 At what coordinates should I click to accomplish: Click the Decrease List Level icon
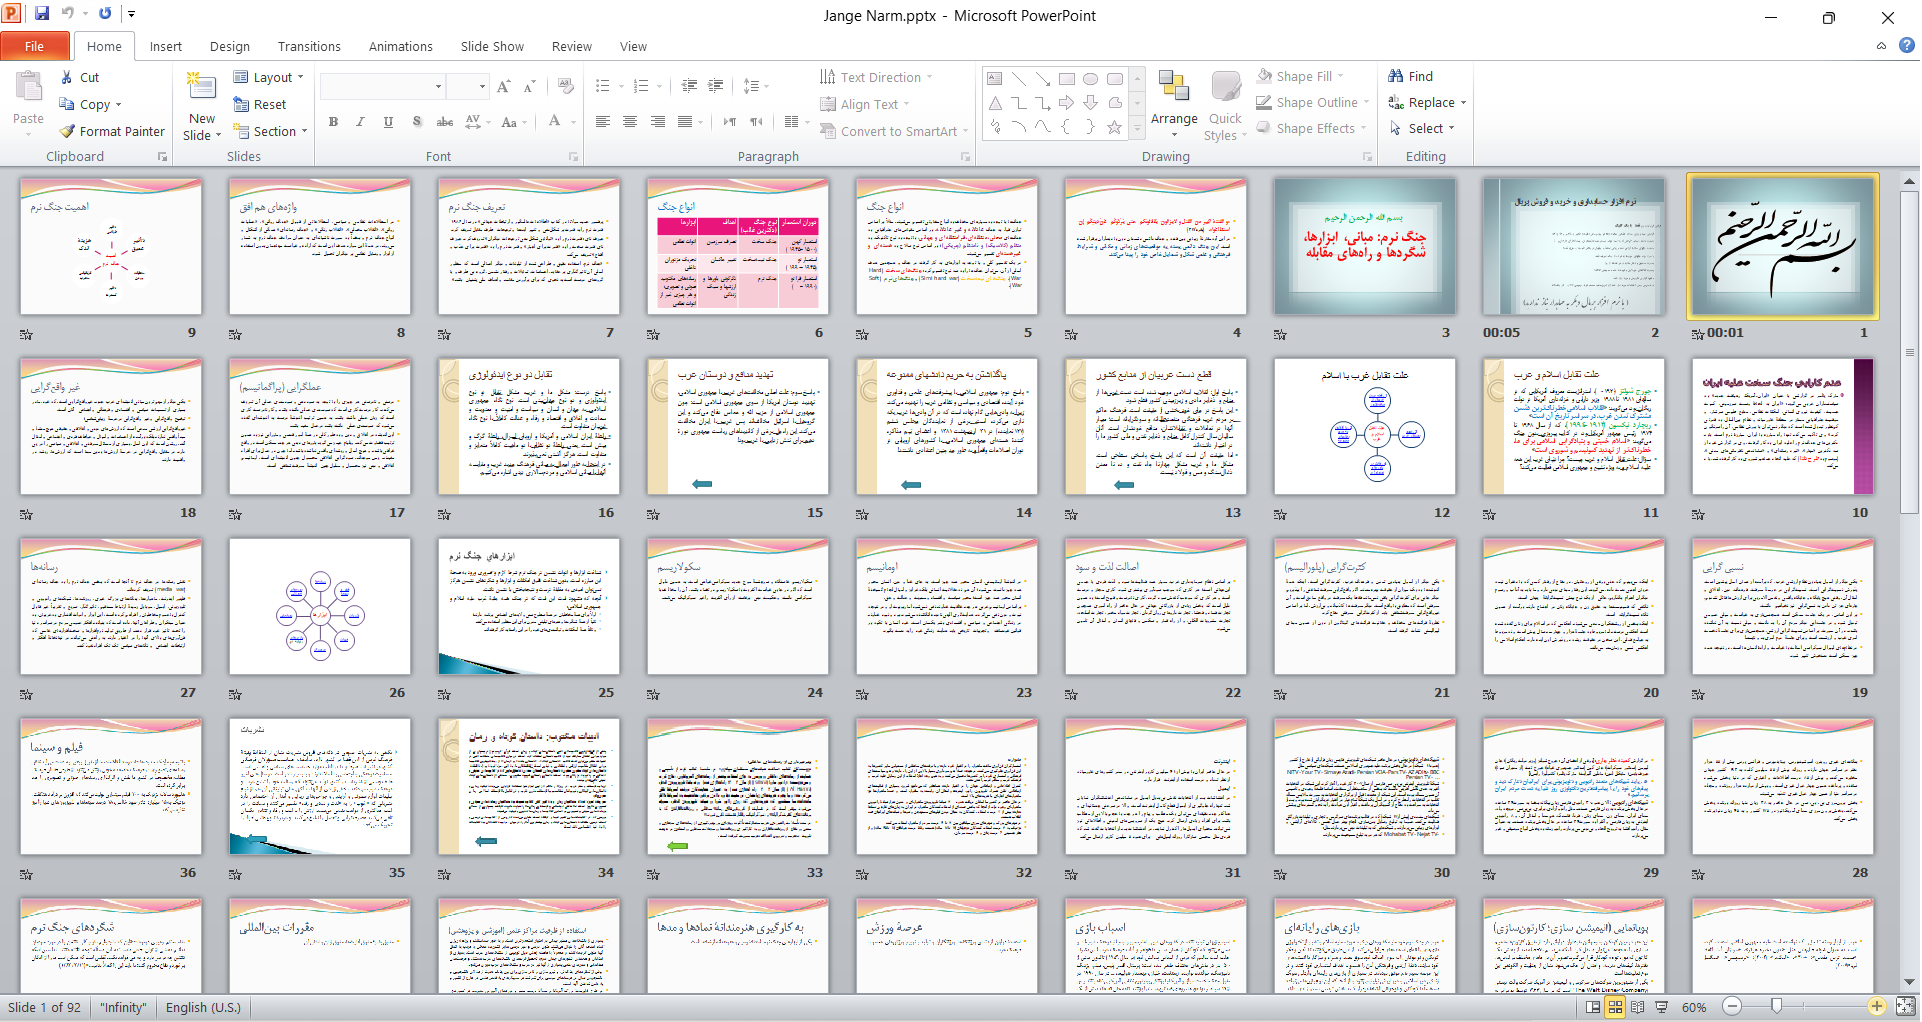(x=689, y=86)
